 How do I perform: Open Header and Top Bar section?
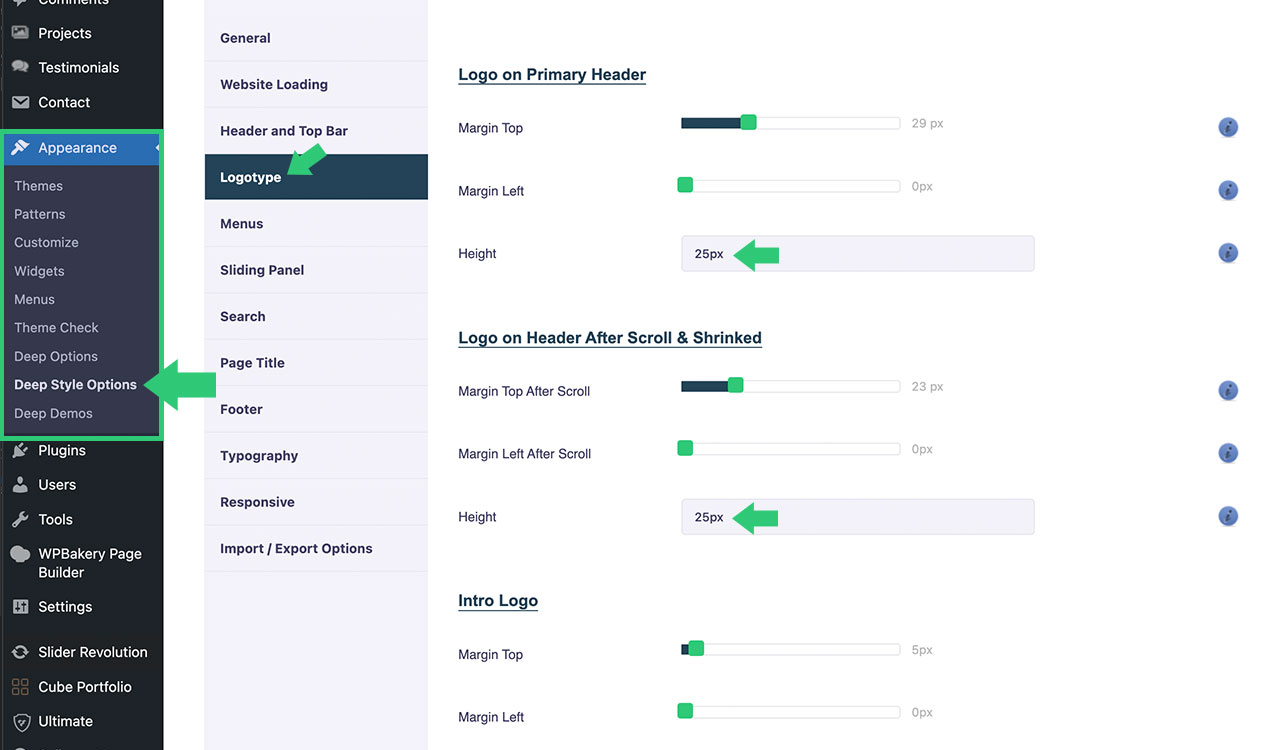coord(284,131)
